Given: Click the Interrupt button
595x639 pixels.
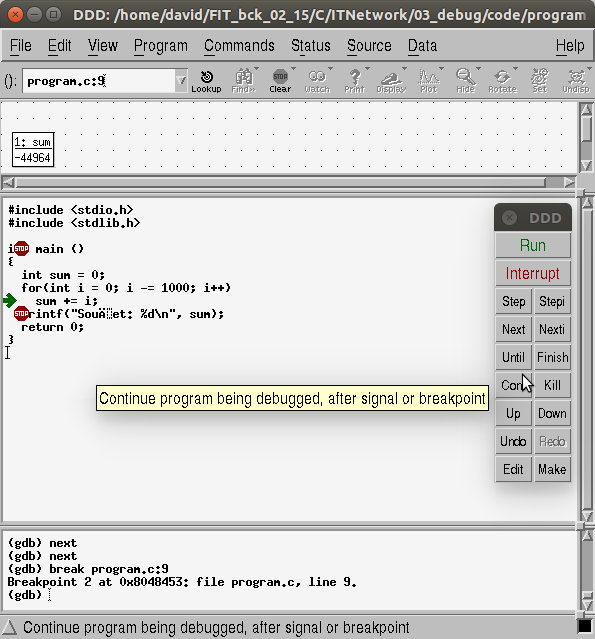Looking at the screenshot, I should 533,273.
